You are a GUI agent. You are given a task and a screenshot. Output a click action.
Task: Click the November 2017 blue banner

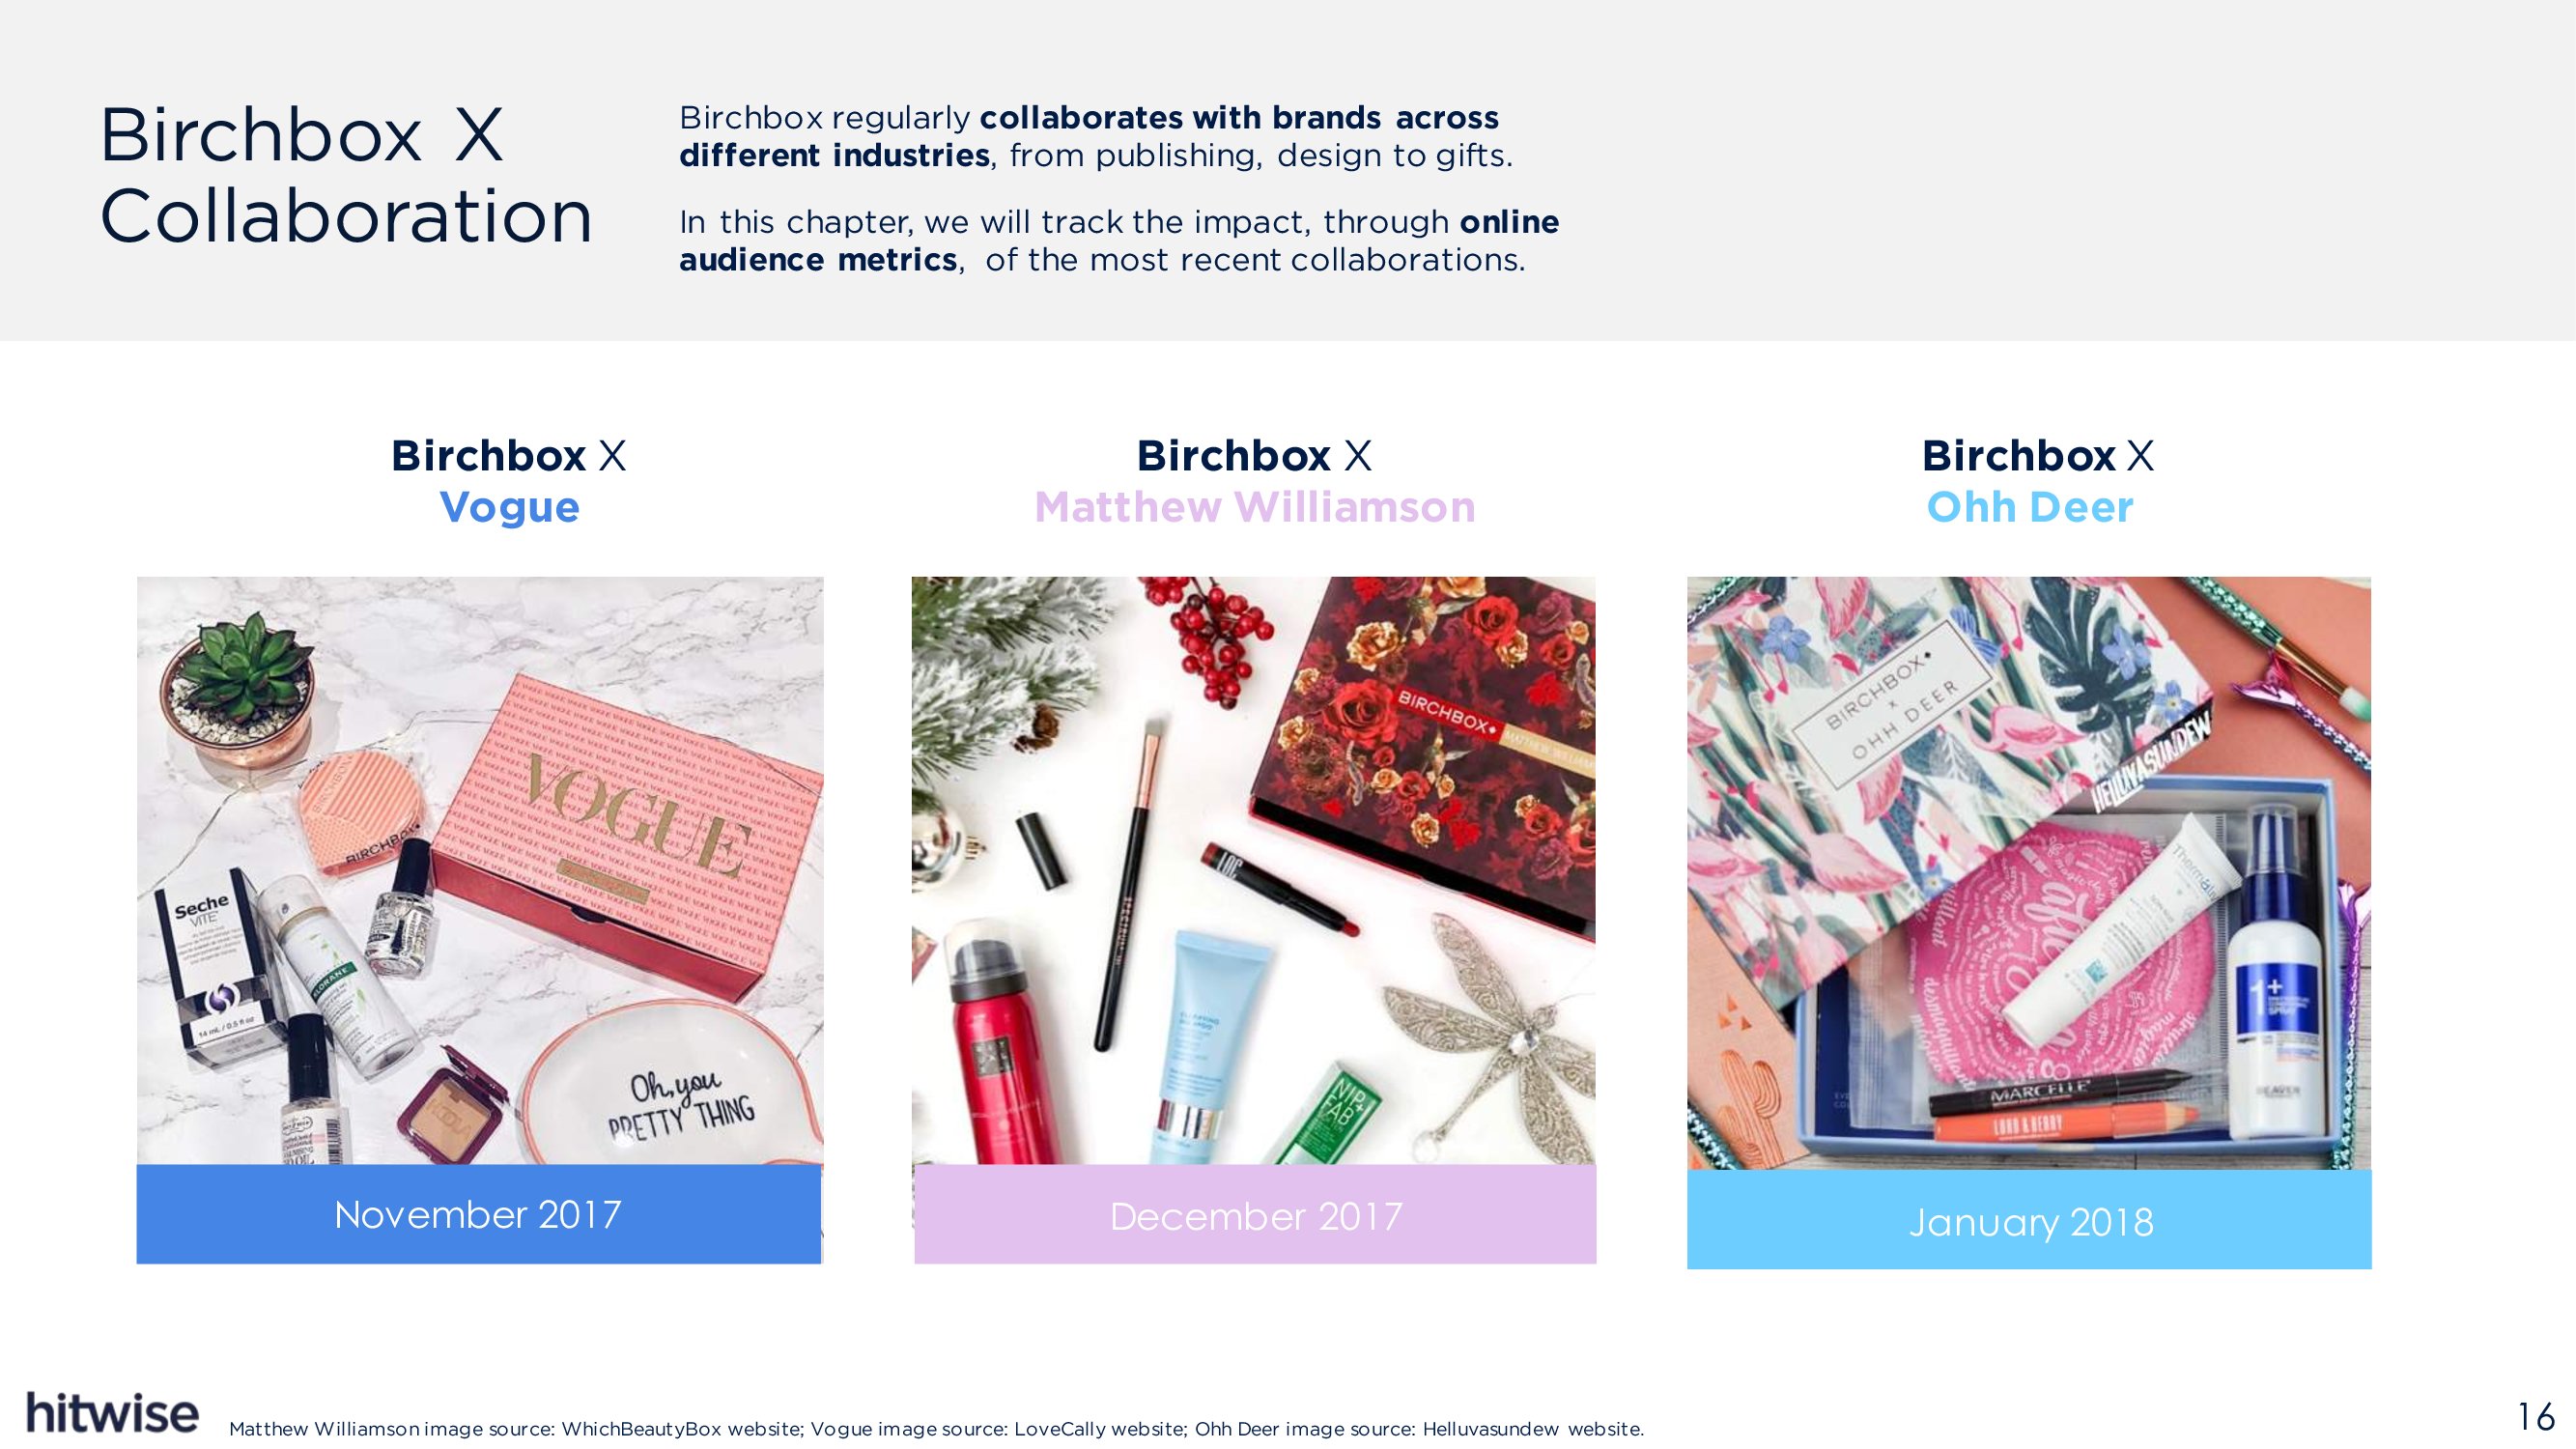point(479,1214)
